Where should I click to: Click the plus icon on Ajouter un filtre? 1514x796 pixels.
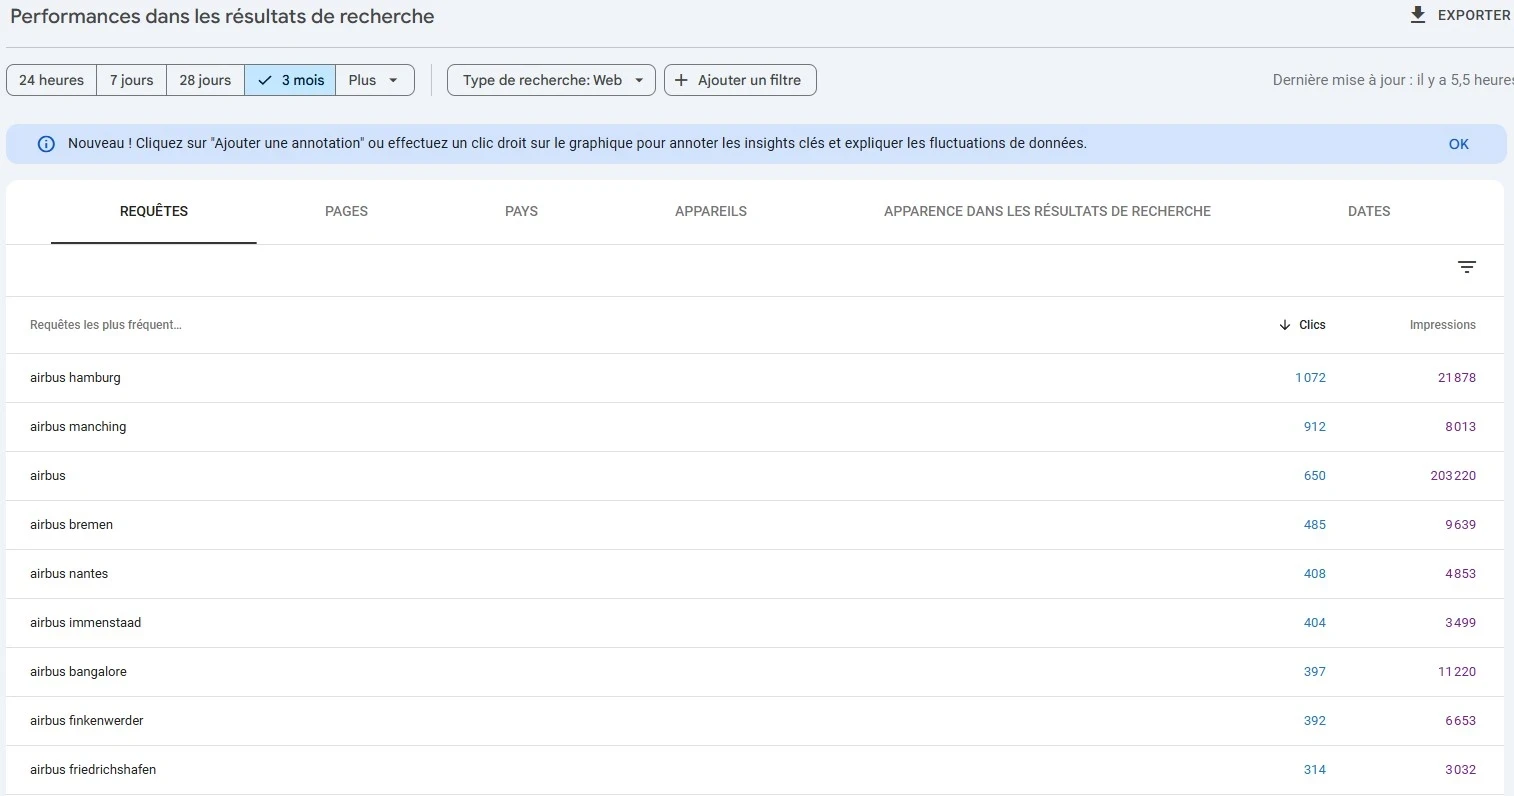[x=681, y=79]
